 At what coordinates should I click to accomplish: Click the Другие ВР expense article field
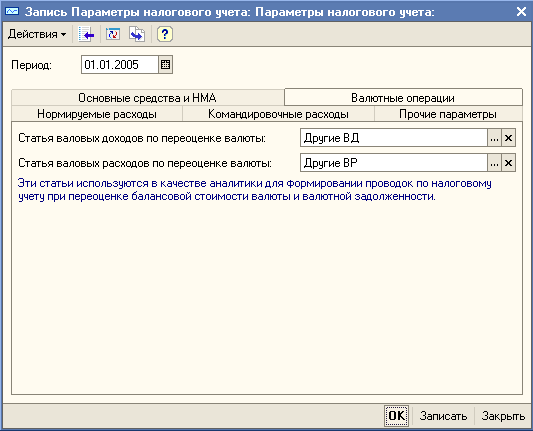click(x=394, y=163)
